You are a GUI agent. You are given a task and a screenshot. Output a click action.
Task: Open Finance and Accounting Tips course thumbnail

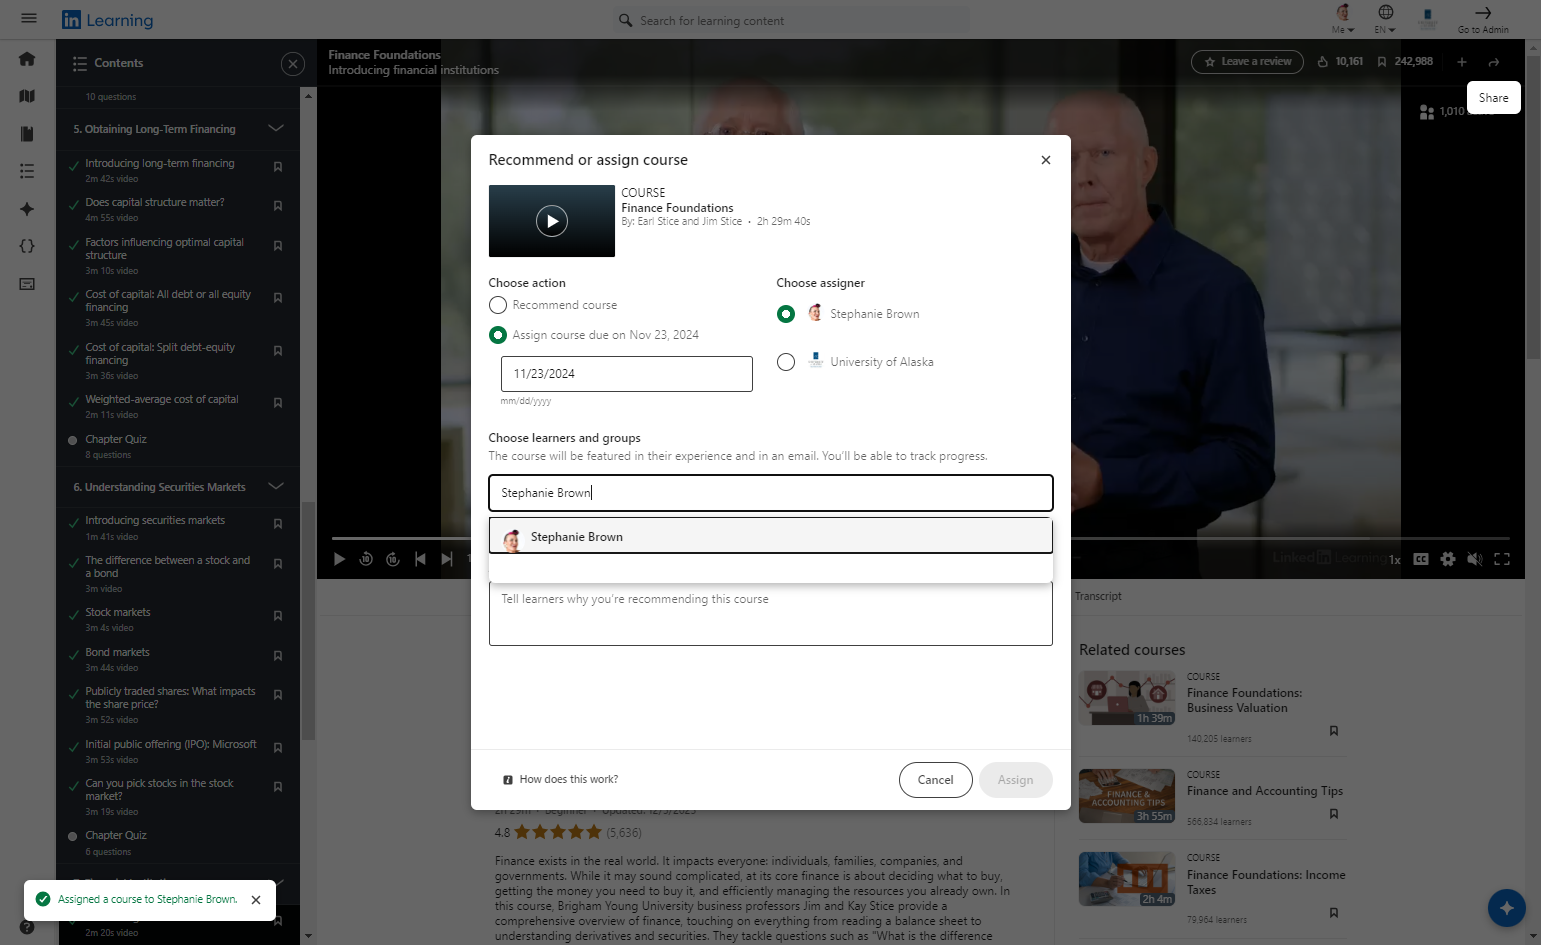pyautogui.click(x=1127, y=796)
